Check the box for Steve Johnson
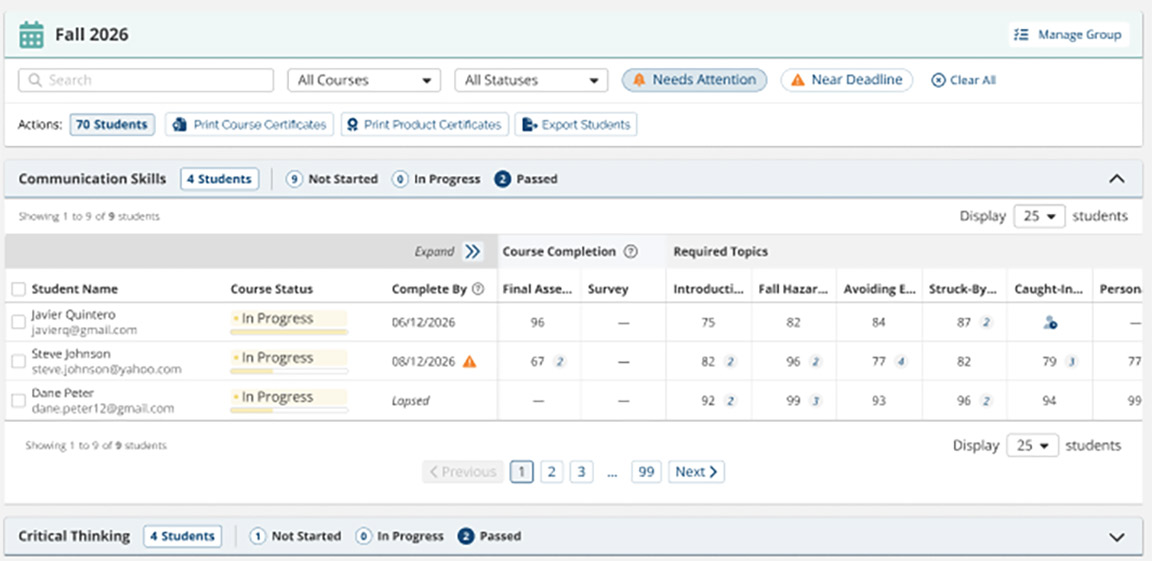The height and width of the screenshot is (561, 1152). pyautogui.click(x=18, y=361)
